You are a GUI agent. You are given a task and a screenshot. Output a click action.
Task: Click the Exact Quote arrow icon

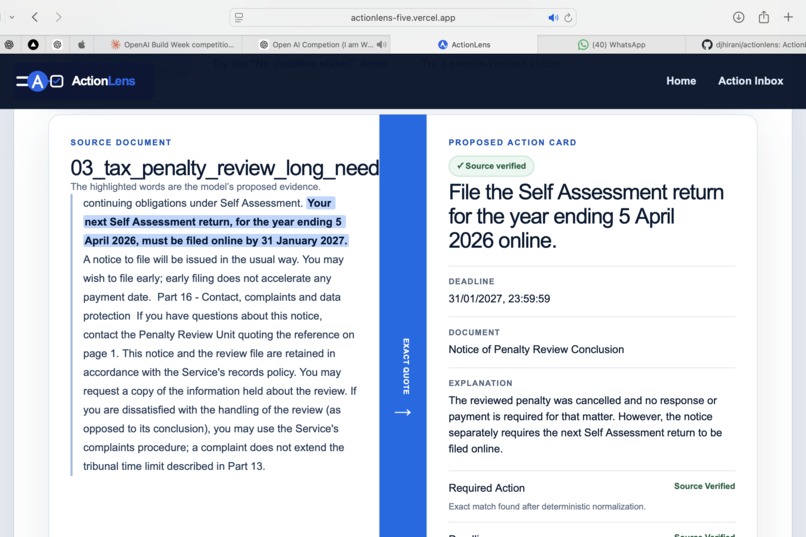pos(403,412)
